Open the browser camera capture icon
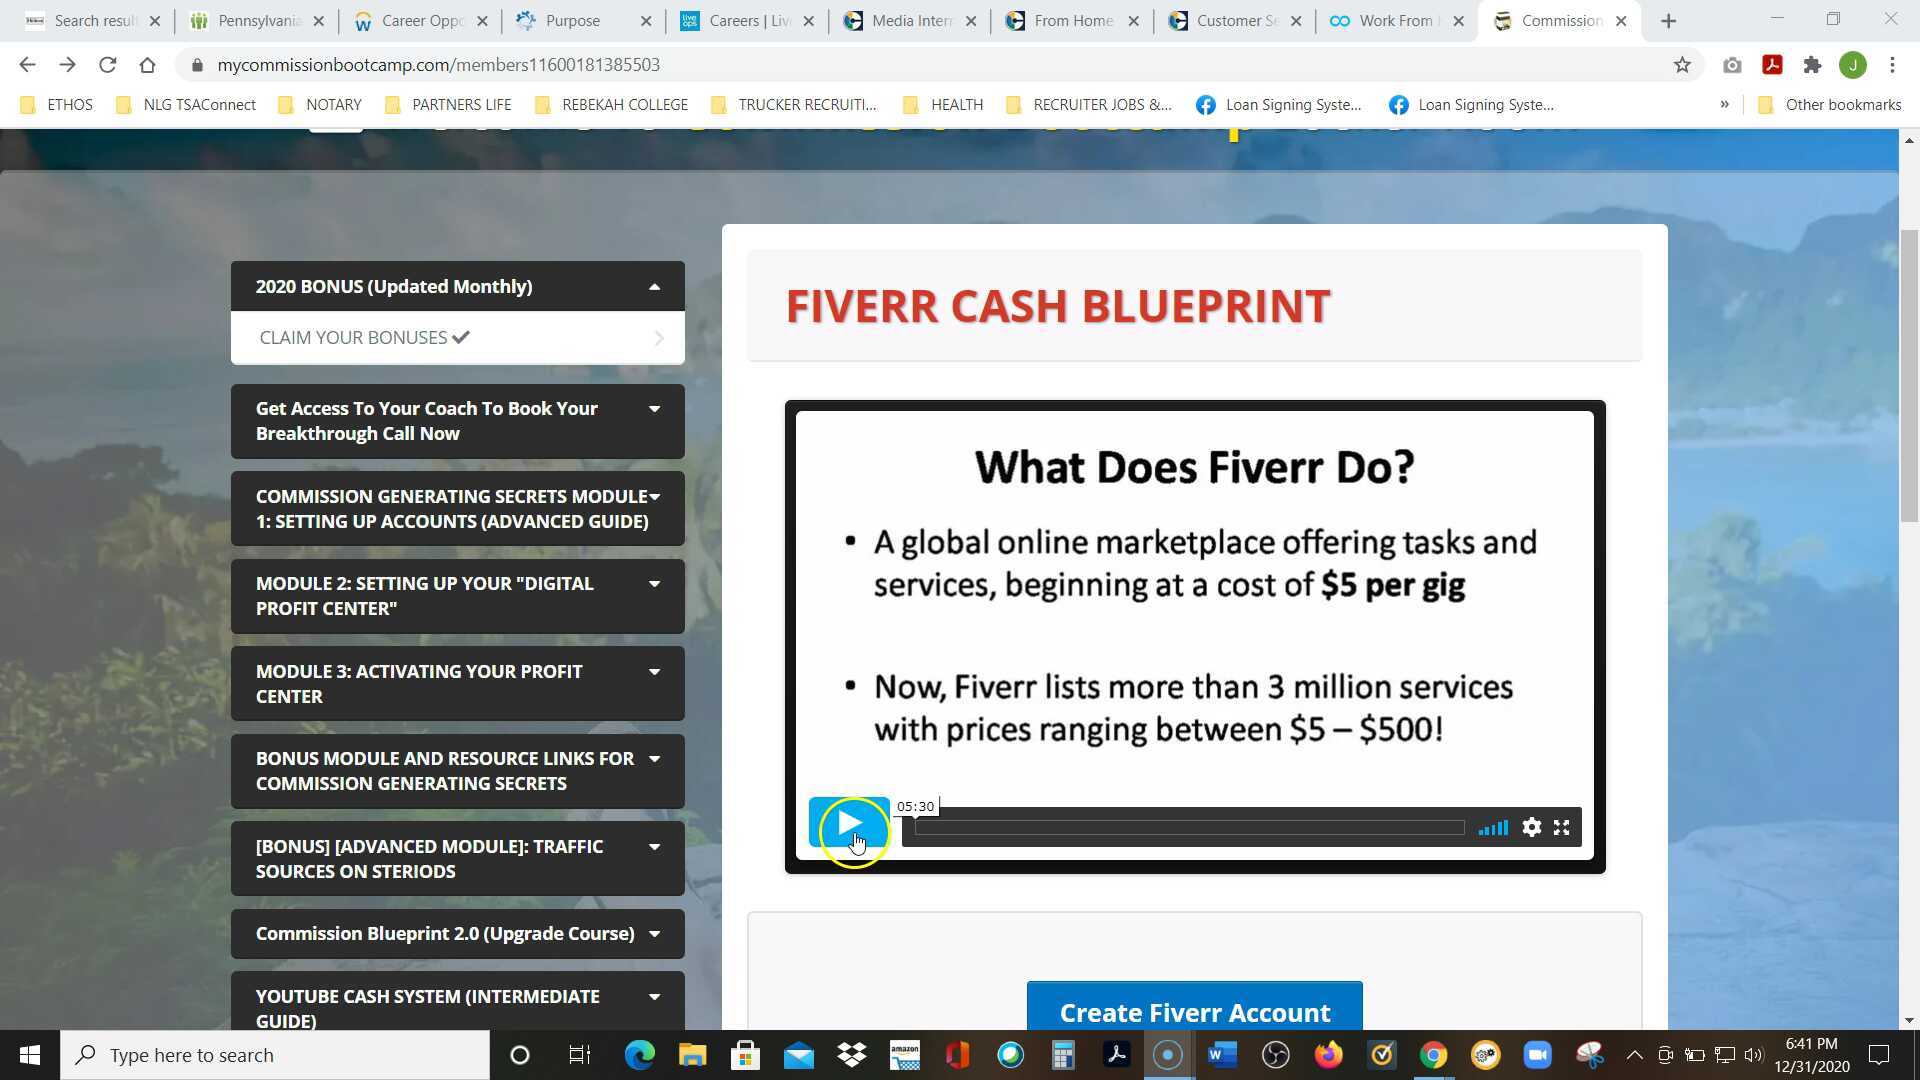The image size is (1920, 1080). 1733,64
